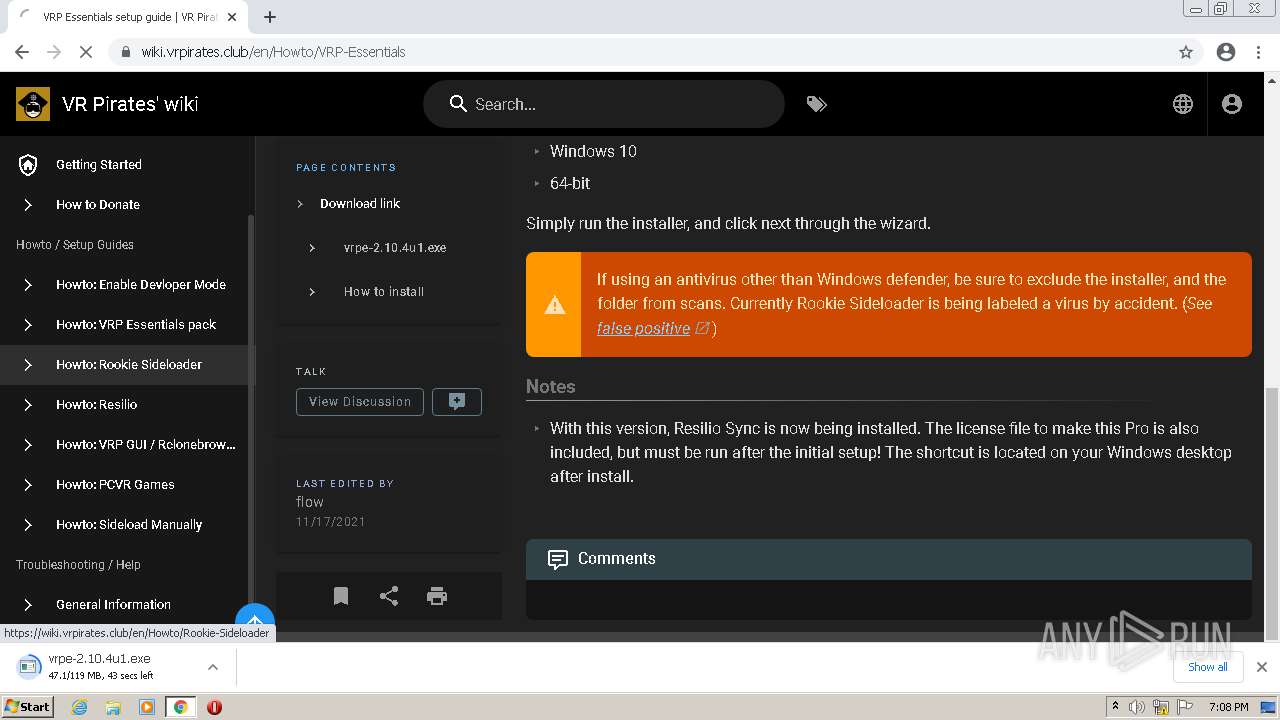Click Download link in page contents

pos(360,204)
